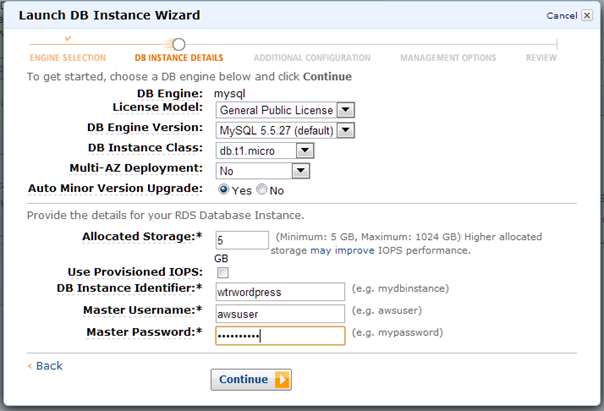Close the wizard with the X icon
604x411 pixels.
tap(585, 15)
